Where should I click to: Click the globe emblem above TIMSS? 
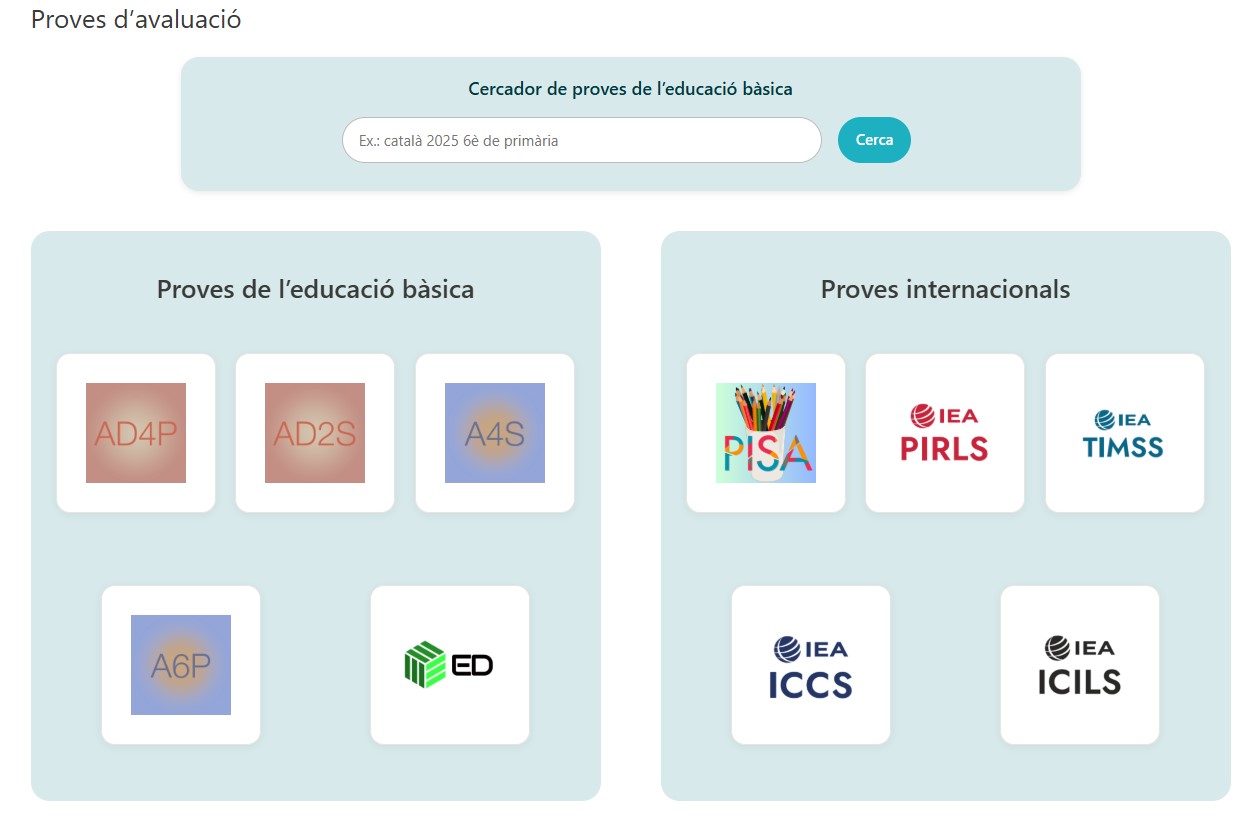(1105, 420)
